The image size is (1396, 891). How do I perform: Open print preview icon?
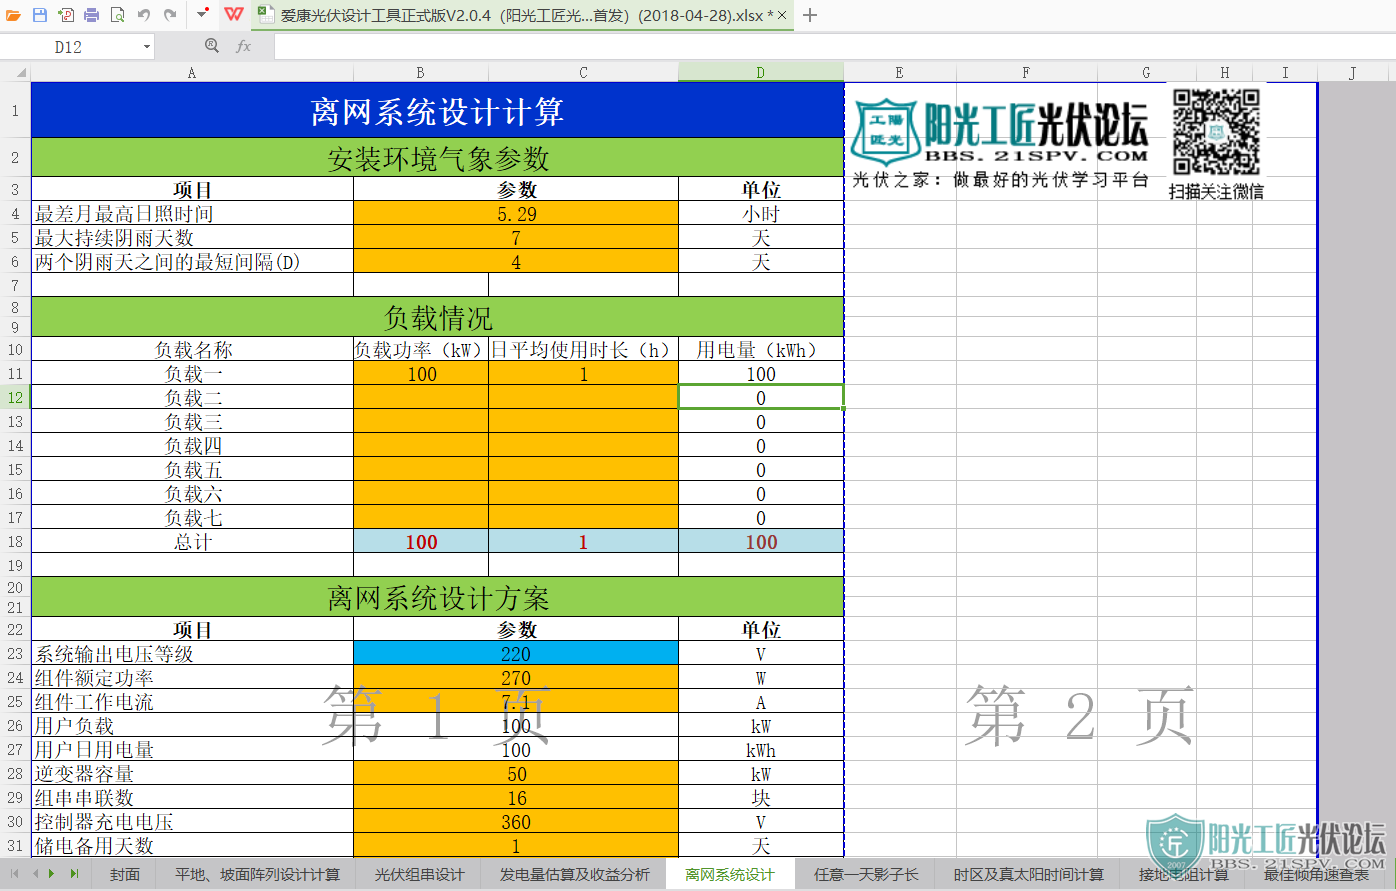click(118, 15)
